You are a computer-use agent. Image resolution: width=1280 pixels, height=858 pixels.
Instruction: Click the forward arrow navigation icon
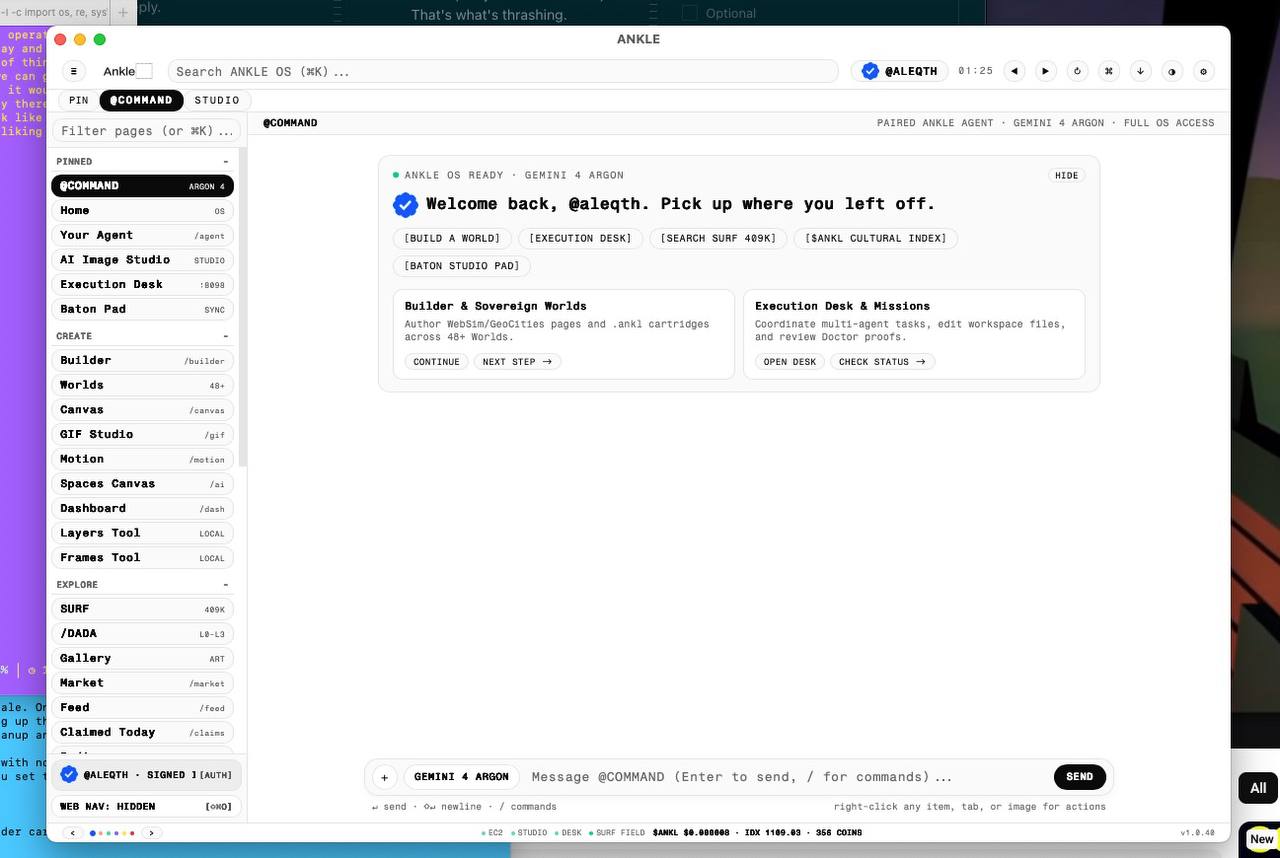point(1046,71)
